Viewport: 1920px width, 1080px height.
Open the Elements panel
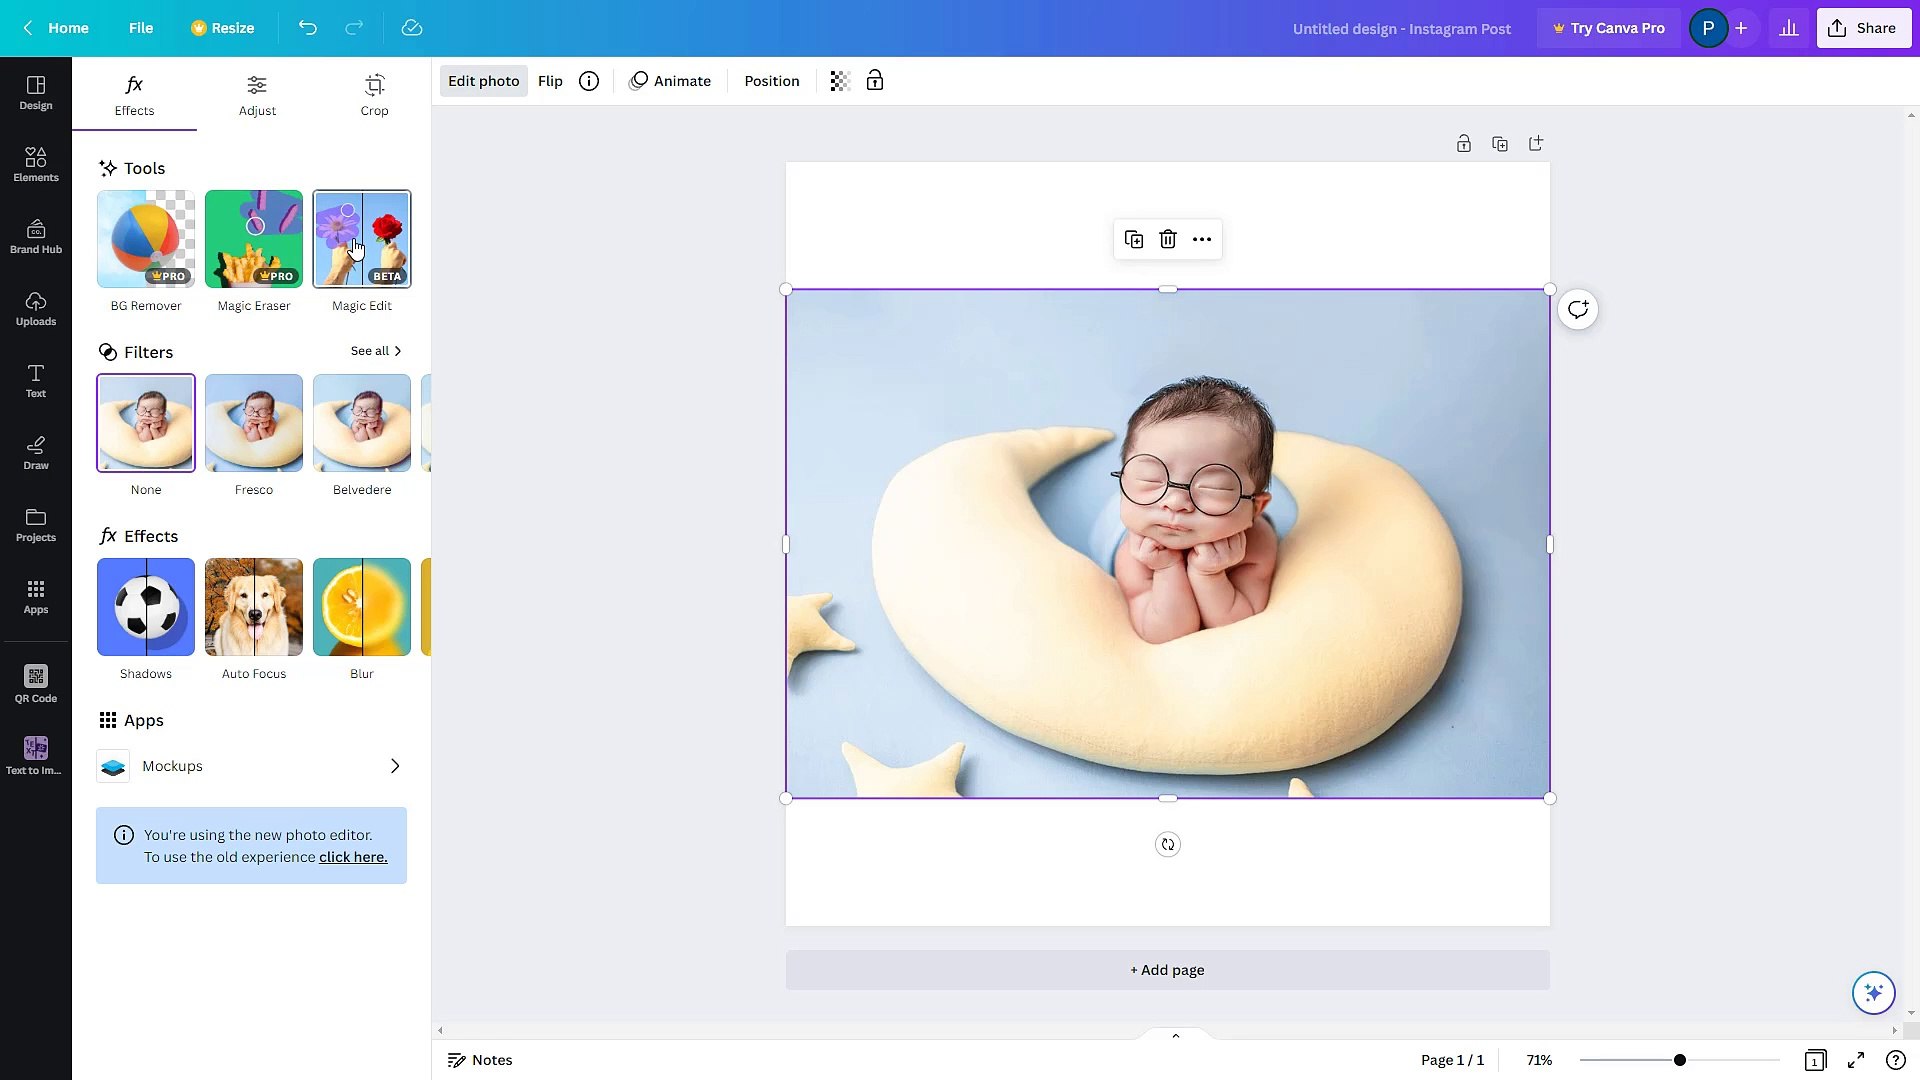(x=35, y=163)
